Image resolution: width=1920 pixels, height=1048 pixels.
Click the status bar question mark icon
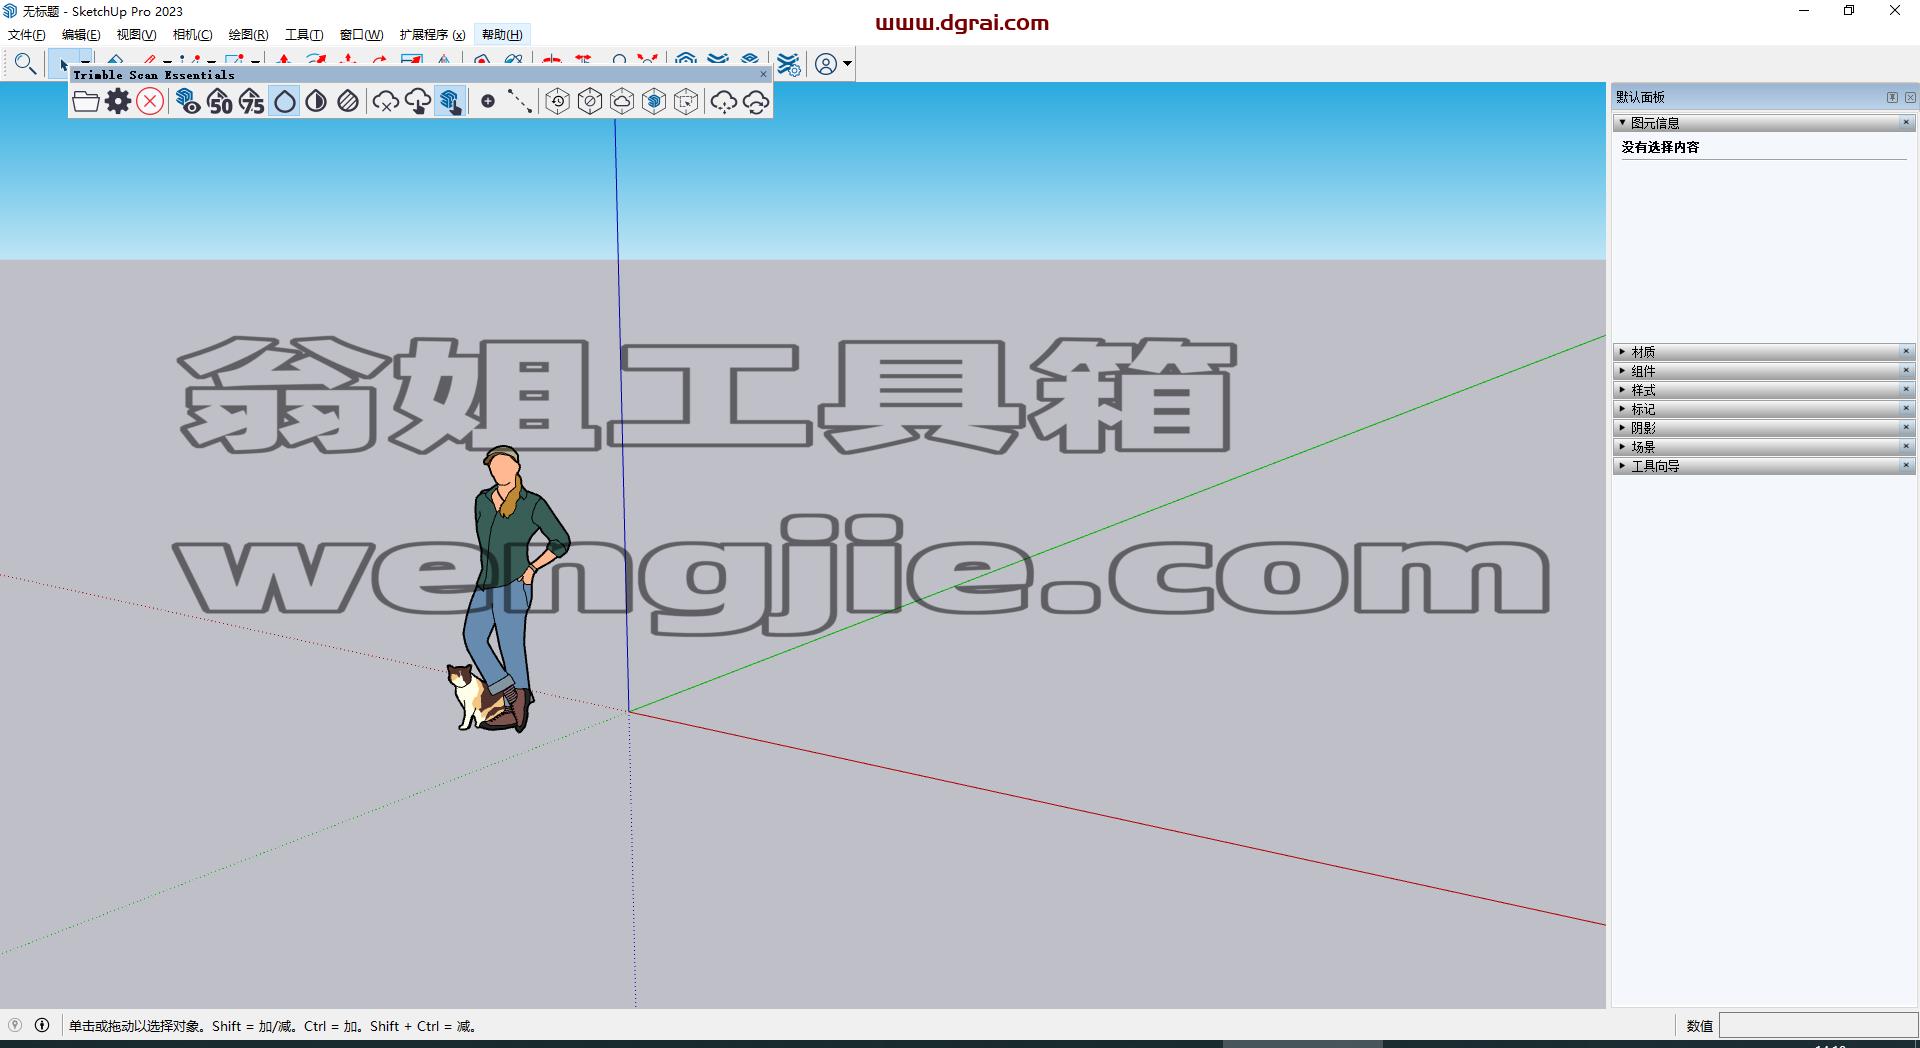(15, 1025)
